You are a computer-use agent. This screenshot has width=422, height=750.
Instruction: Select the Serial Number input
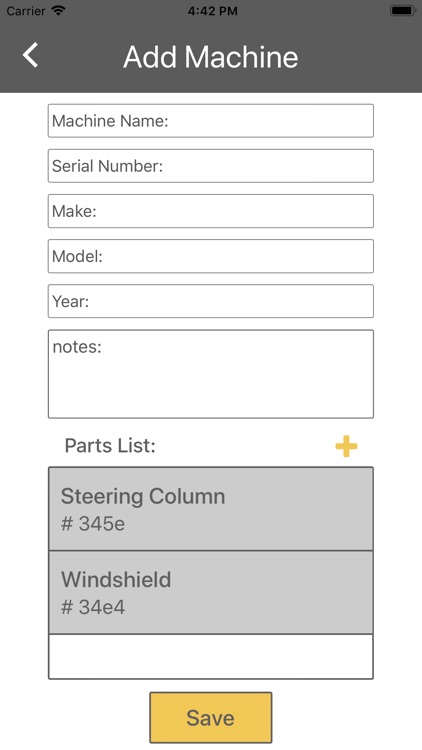point(211,166)
